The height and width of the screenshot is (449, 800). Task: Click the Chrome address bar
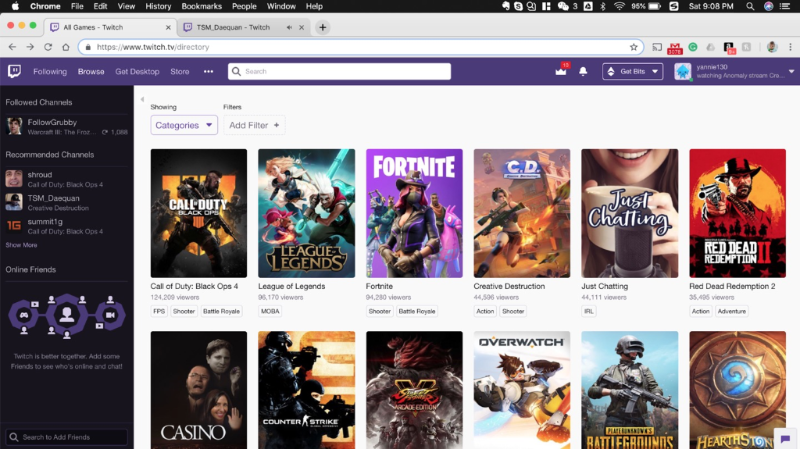(x=360, y=47)
